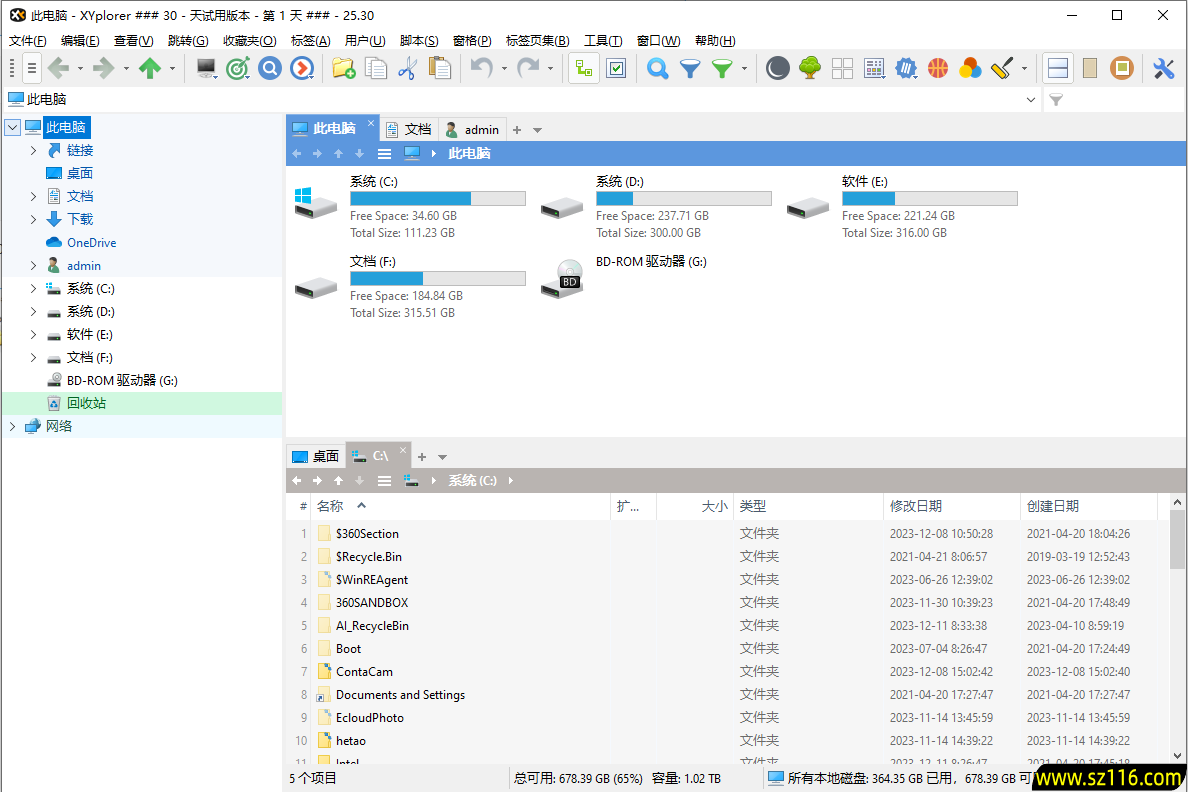Expand the 系统 (C:) tree node
Image resolution: width=1188 pixels, height=792 pixels.
click(33, 289)
